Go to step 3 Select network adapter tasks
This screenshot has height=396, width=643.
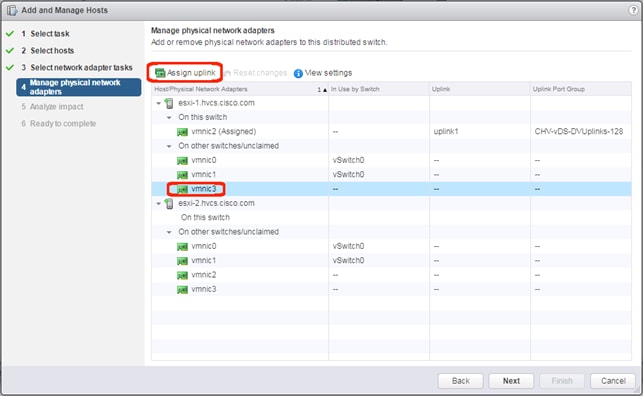point(77,67)
